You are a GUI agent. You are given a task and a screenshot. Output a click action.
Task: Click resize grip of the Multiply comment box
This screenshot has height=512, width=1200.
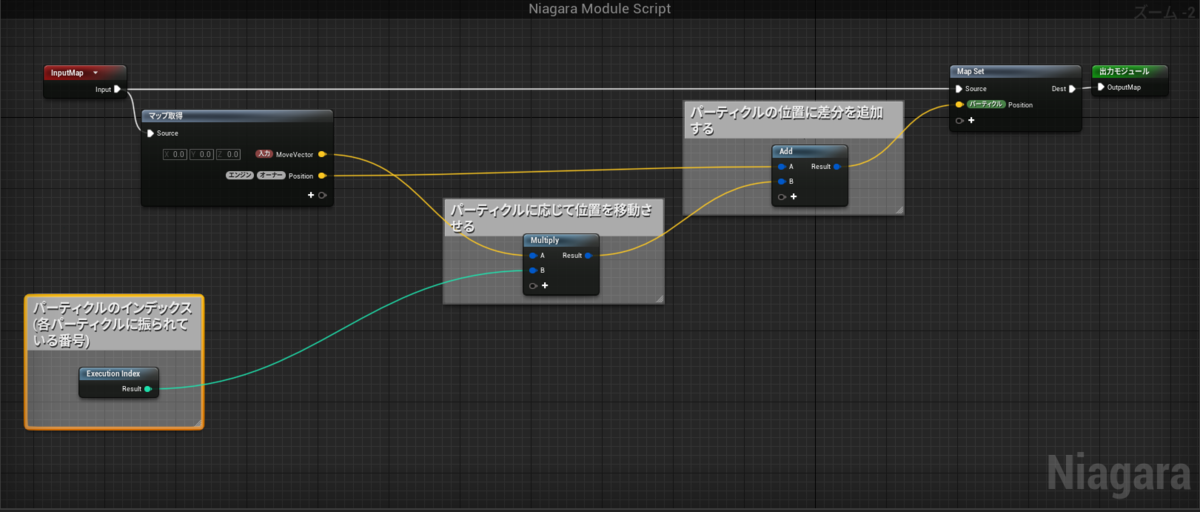pos(659,299)
